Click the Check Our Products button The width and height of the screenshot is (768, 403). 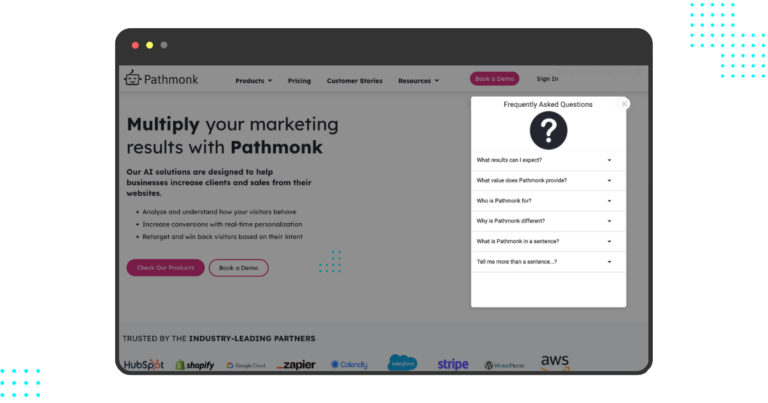tap(166, 268)
